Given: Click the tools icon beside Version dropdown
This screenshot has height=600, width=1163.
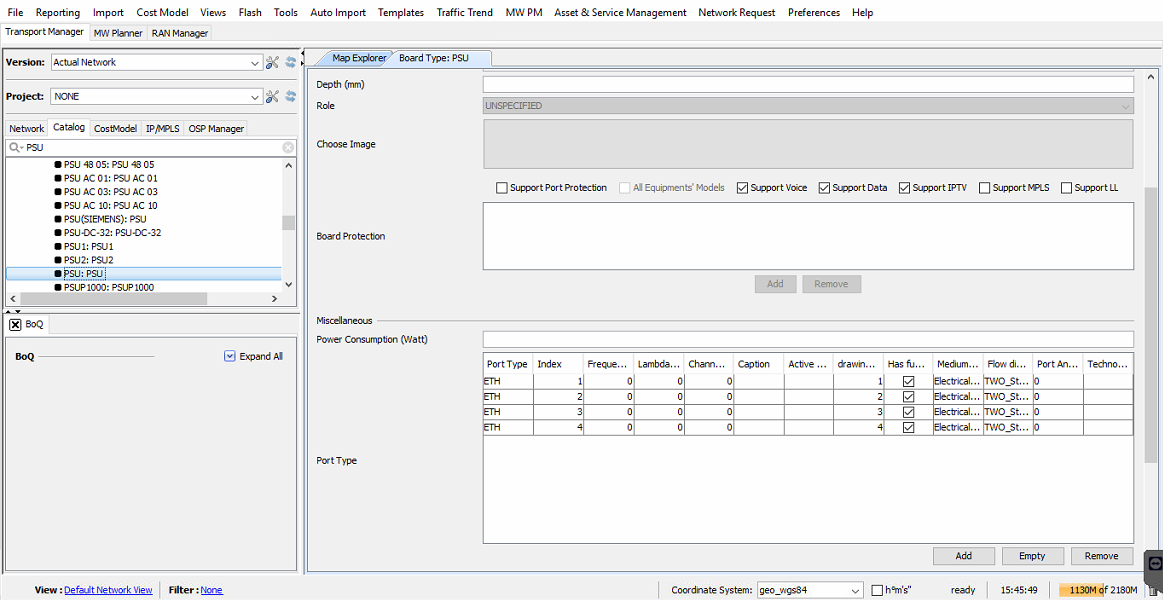Looking at the screenshot, I should (272, 62).
